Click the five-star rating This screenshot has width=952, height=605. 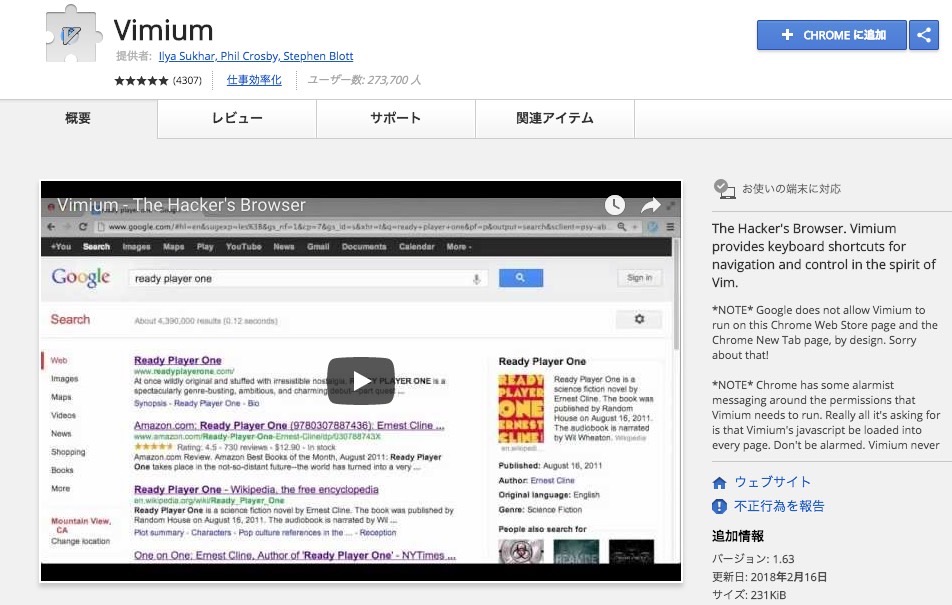141,80
